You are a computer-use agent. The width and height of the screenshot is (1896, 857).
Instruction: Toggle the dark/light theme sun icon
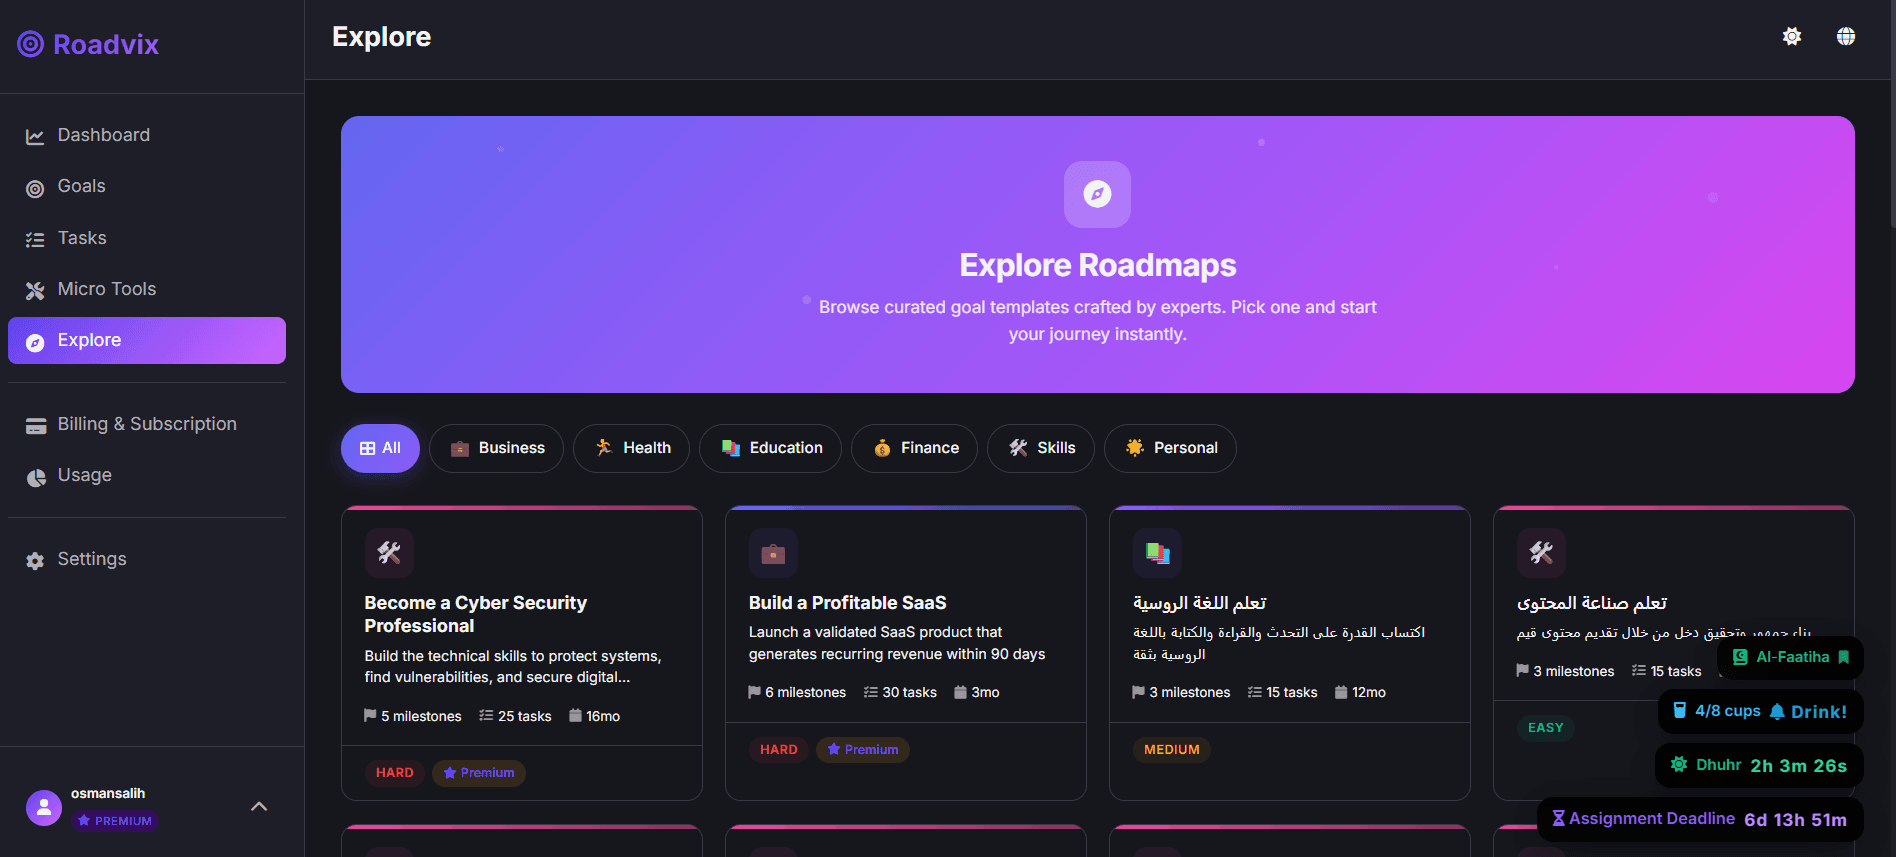coord(1792,36)
